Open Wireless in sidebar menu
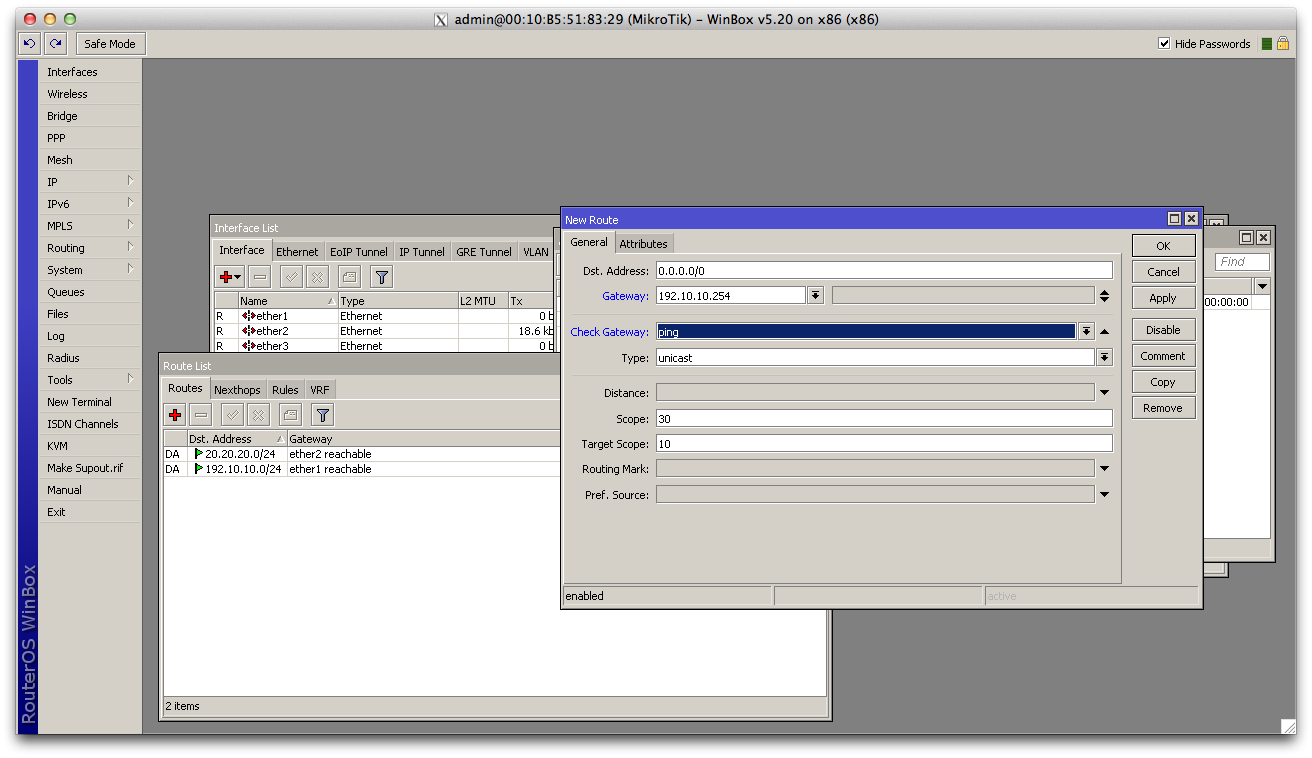This screenshot has height=758, width=1312. click(90, 94)
